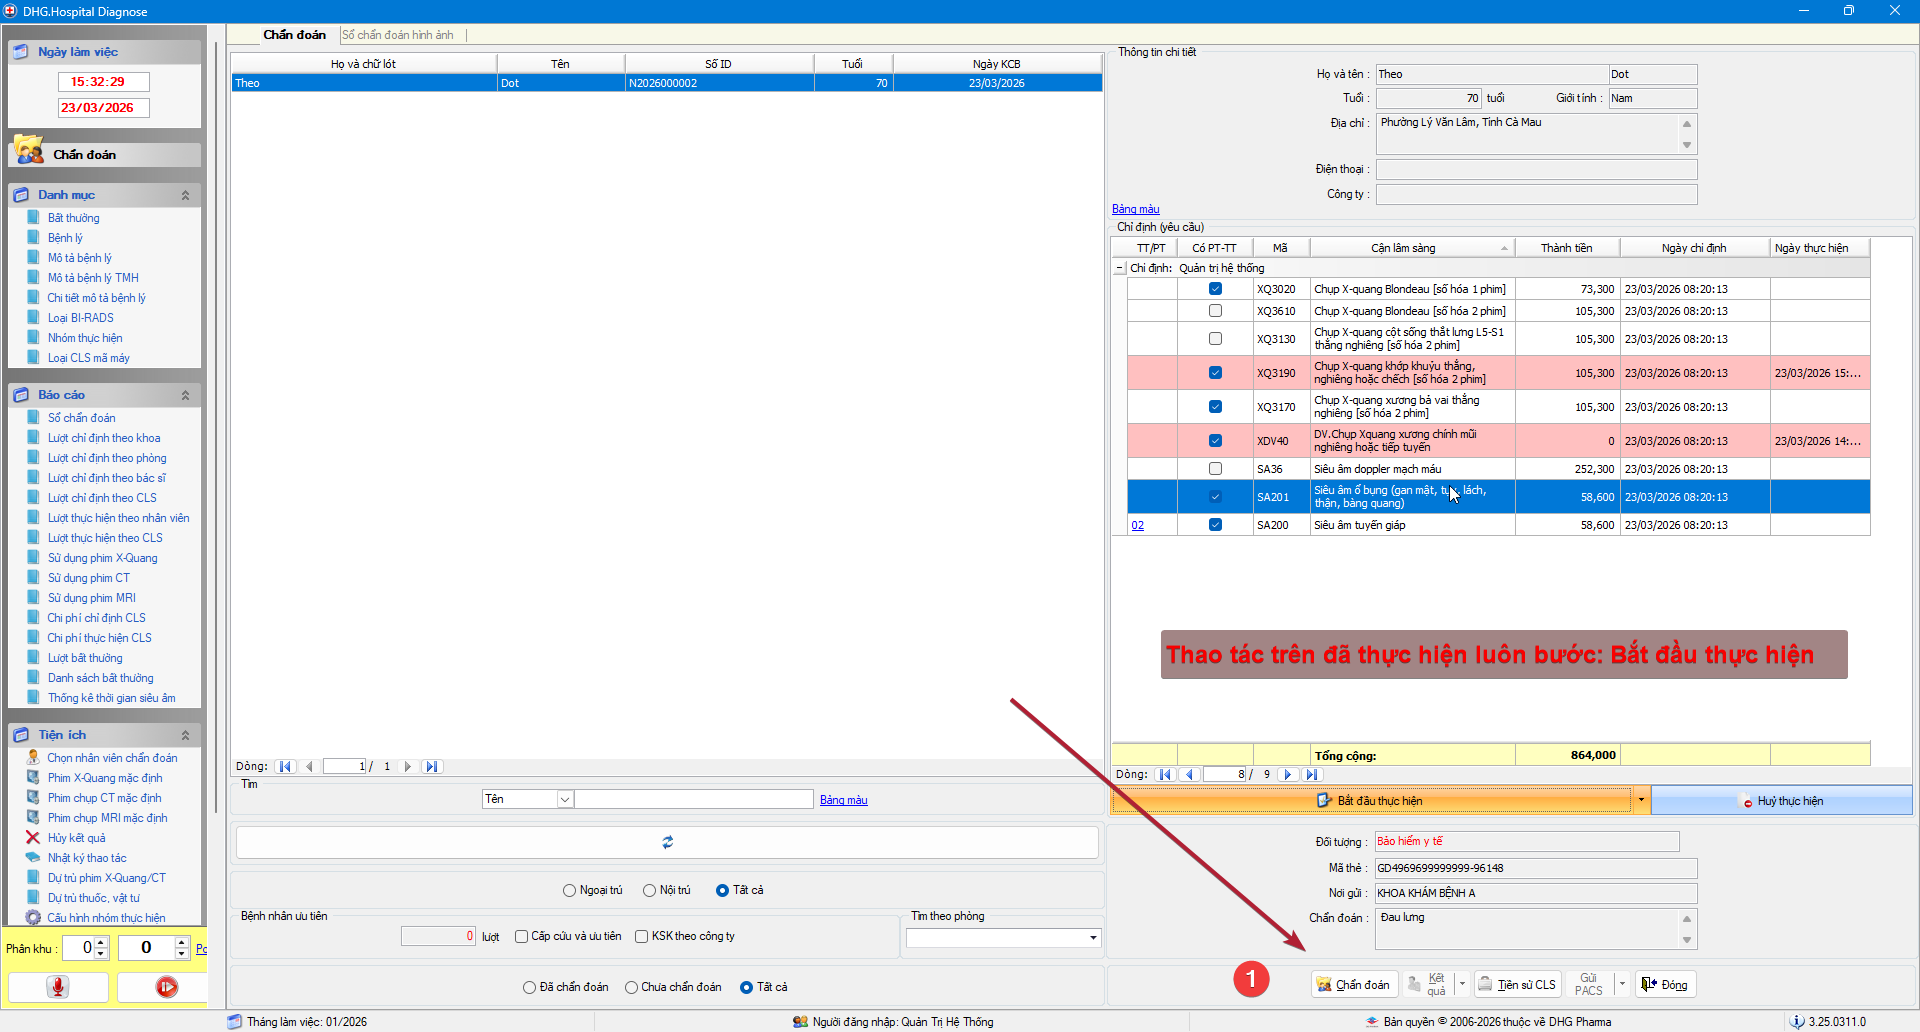Select patient row Theo Dot N2026000002
Viewport: 1920px width, 1032px height.
point(667,83)
